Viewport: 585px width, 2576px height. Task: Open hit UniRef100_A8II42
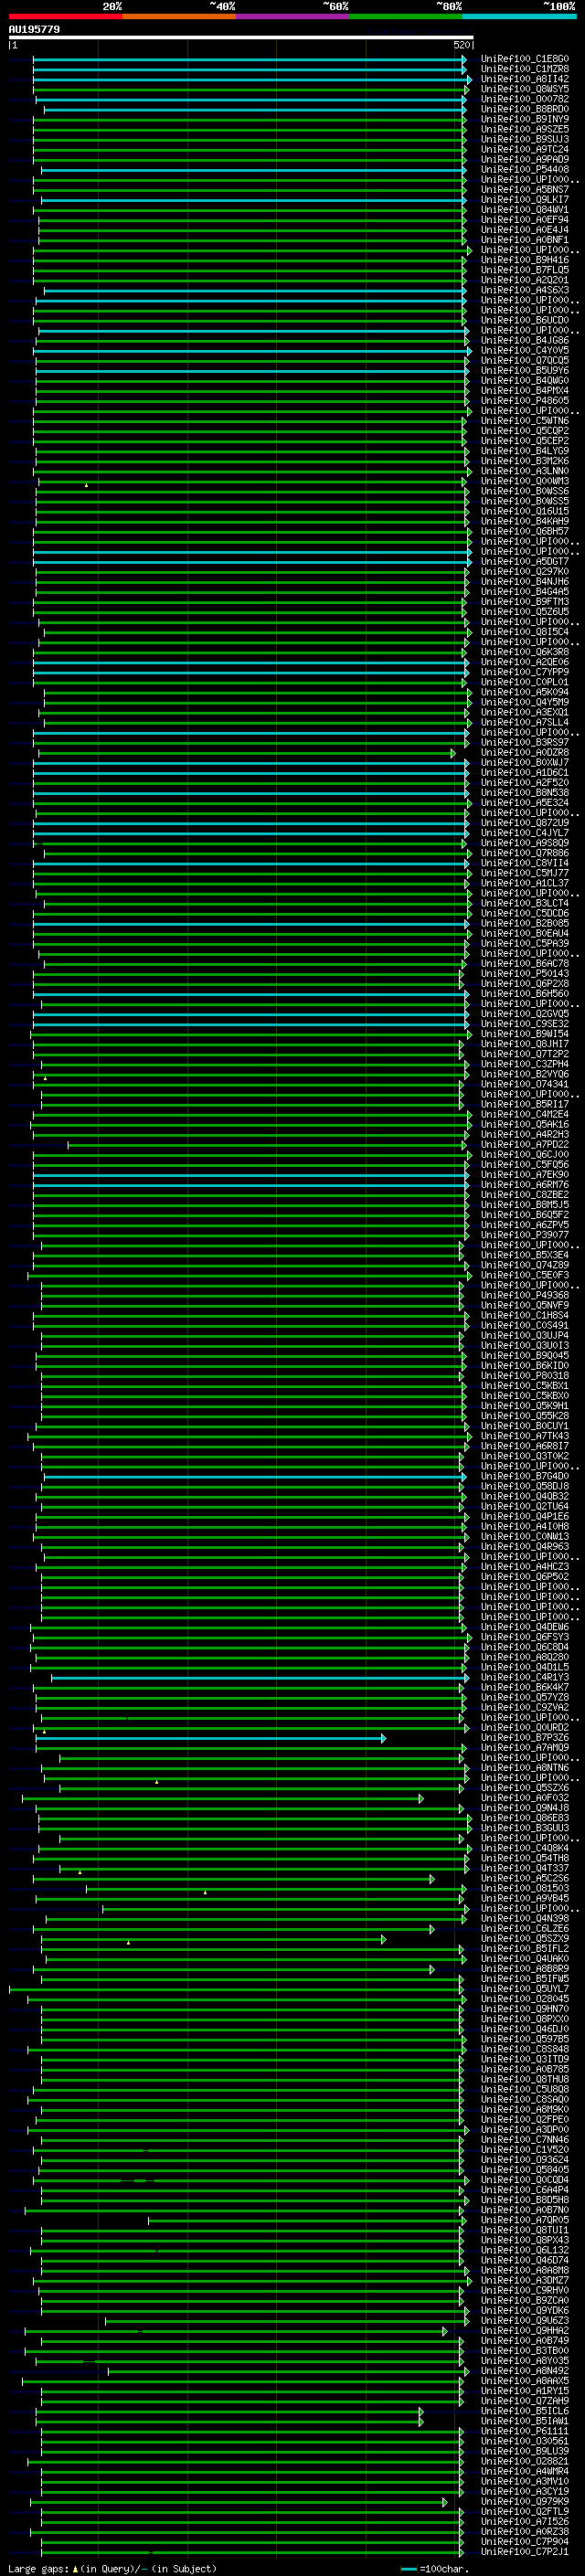[x=524, y=79]
